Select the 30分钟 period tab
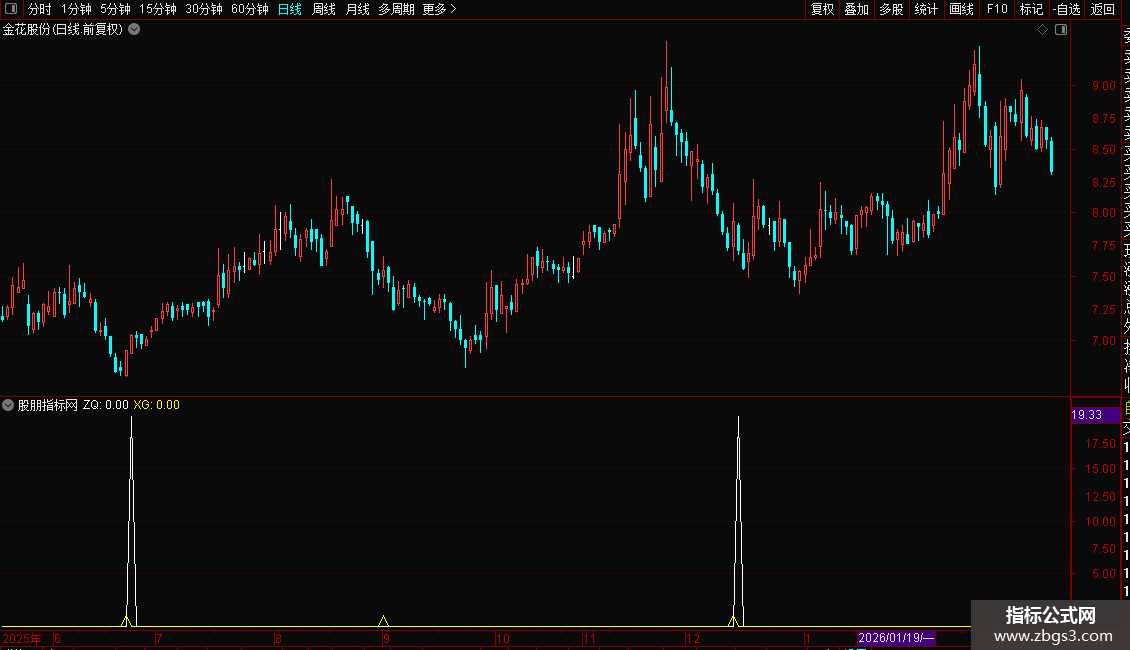Viewport: 1130px width, 650px height. tap(203, 9)
